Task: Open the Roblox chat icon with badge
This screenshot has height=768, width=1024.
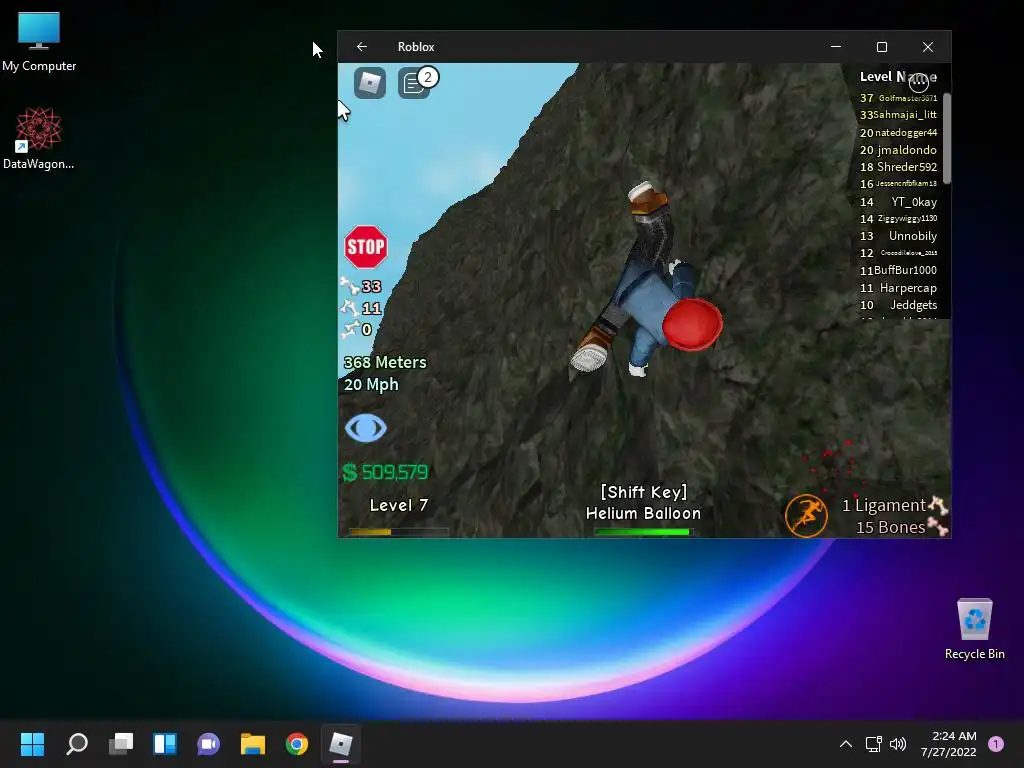Action: tap(416, 83)
